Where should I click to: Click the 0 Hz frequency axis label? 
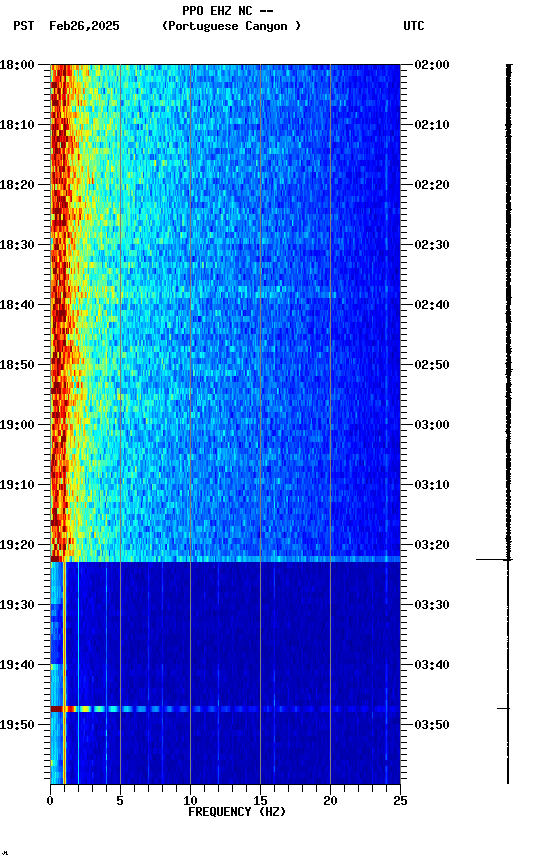pyautogui.click(x=50, y=802)
